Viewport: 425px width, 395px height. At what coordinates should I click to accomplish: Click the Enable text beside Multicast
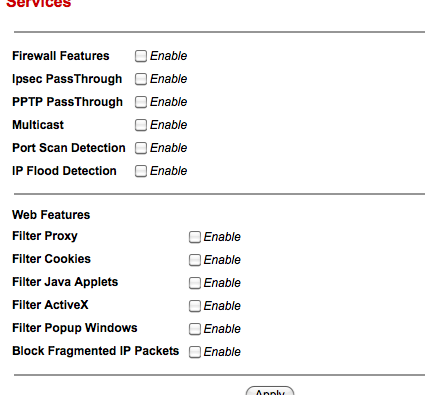point(168,125)
